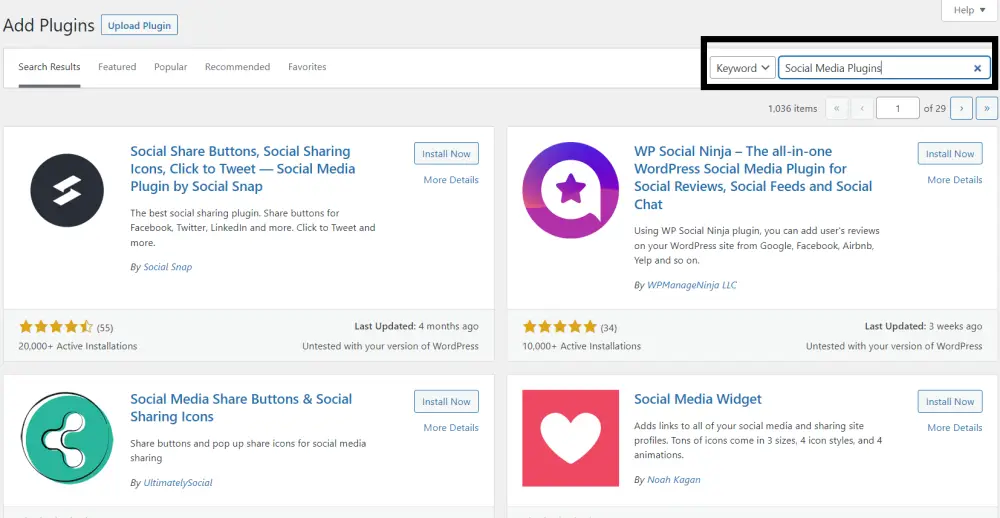Install Social Media Share Buttons plugin
This screenshot has height=518, width=1000.
(x=446, y=402)
